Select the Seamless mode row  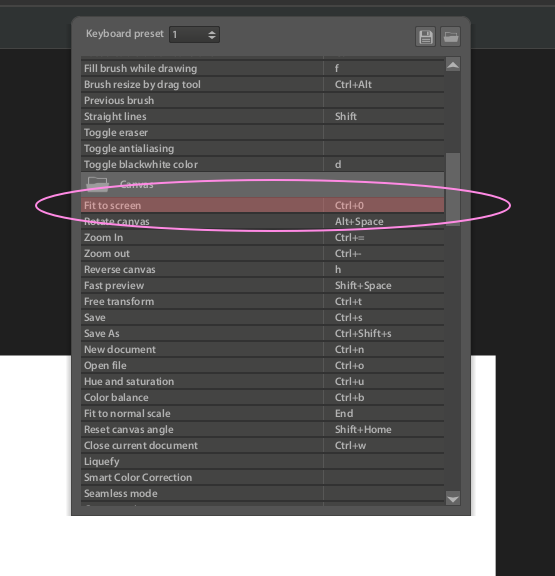(262, 493)
